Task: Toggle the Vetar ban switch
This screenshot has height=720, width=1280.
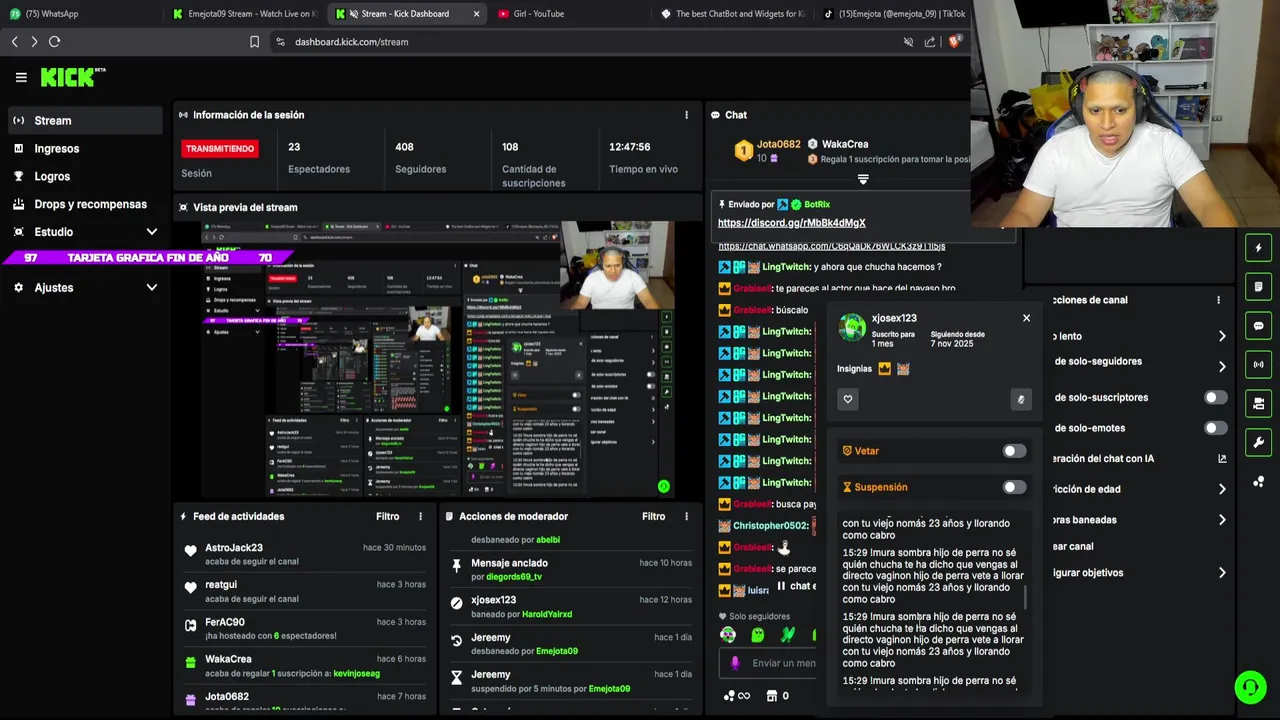Action: click(x=1014, y=451)
